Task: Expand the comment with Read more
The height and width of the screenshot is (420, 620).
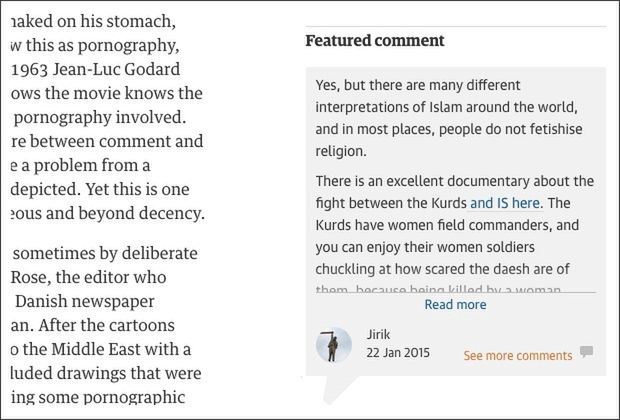Action: [455, 305]
